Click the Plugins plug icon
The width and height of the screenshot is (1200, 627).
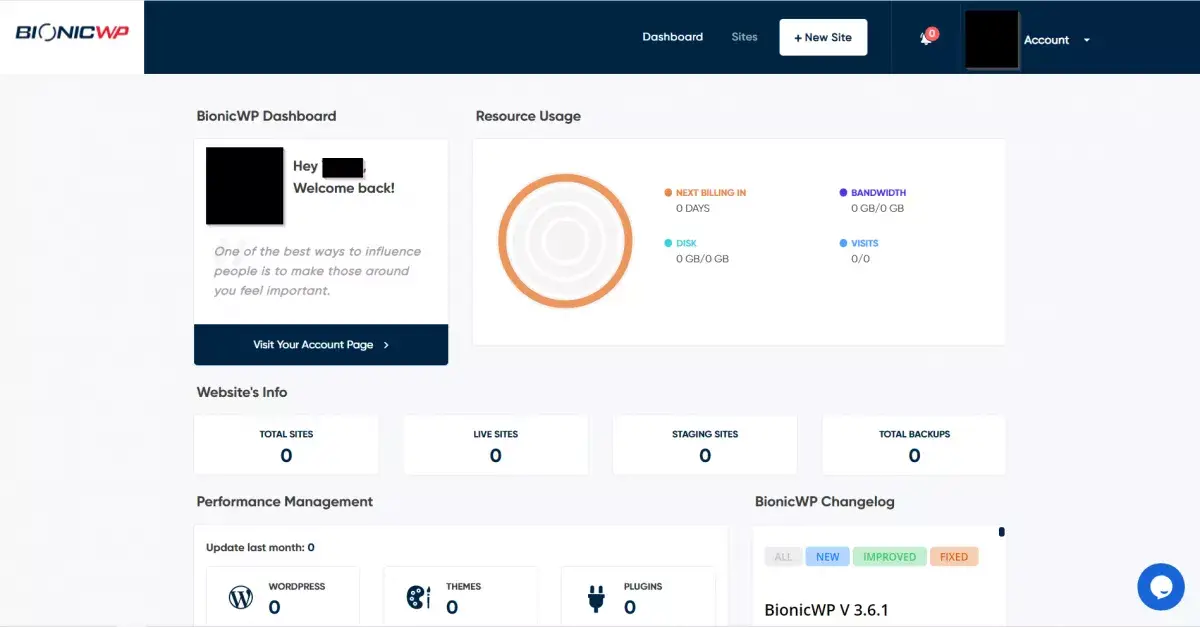coord(596,598)
